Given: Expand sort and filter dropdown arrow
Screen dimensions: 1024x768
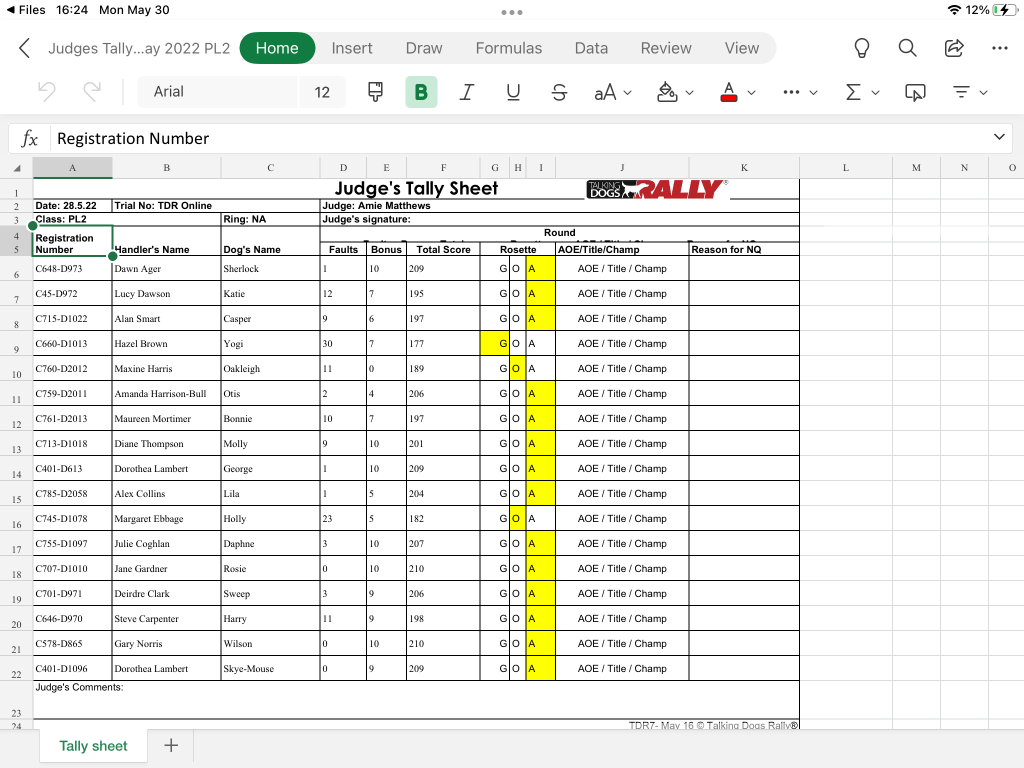Looking at the screenshot, I should pos(984,93).
